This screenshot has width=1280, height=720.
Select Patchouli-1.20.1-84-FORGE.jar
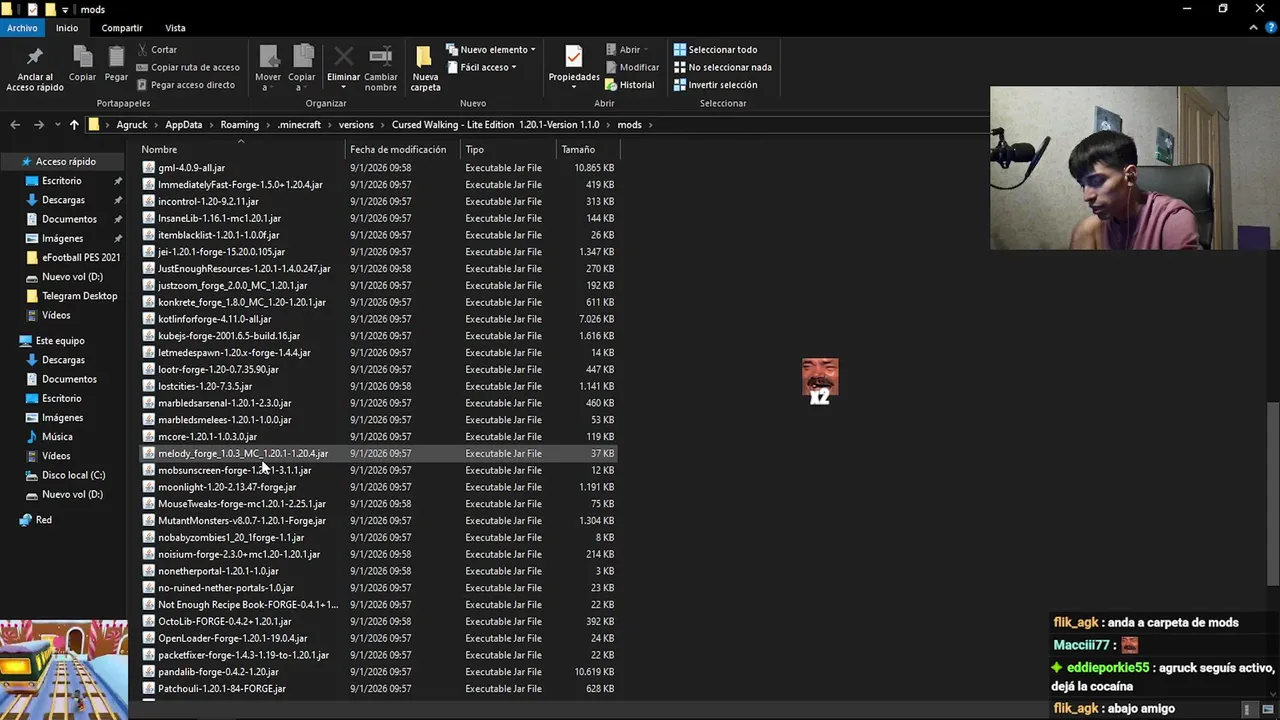coord(378,689)
